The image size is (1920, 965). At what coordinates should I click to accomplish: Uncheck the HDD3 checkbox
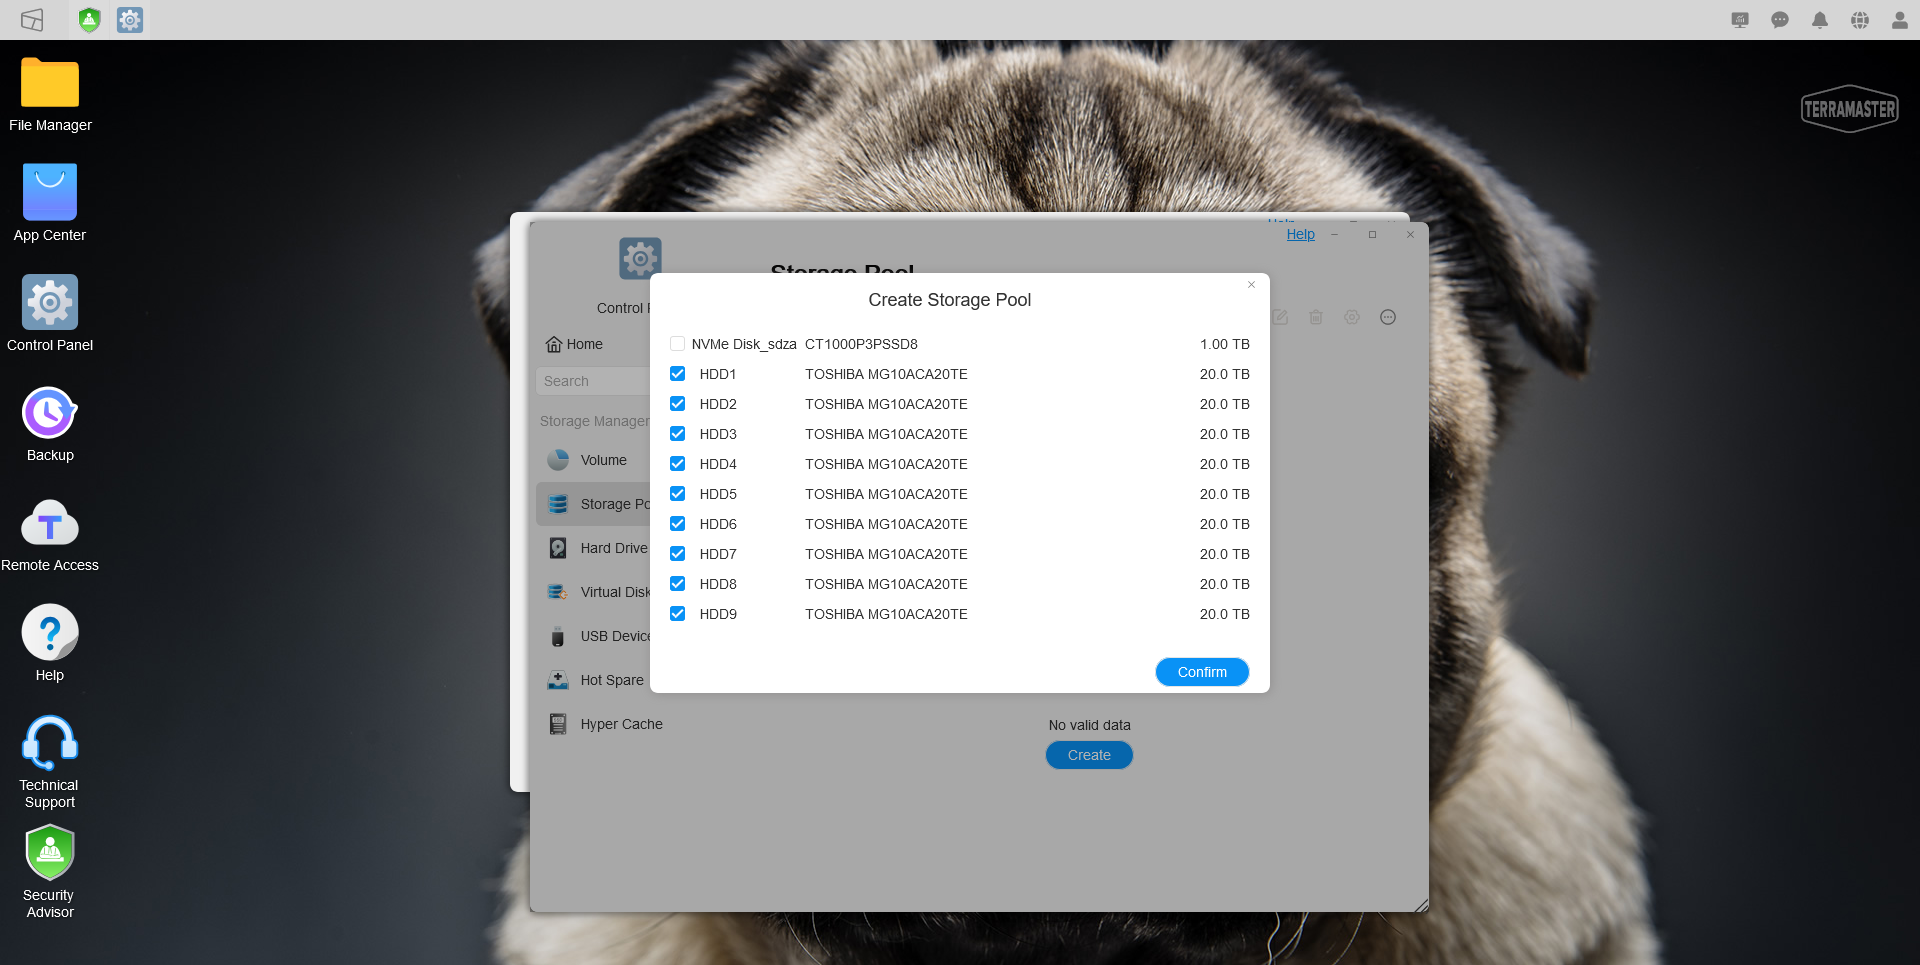677,434
